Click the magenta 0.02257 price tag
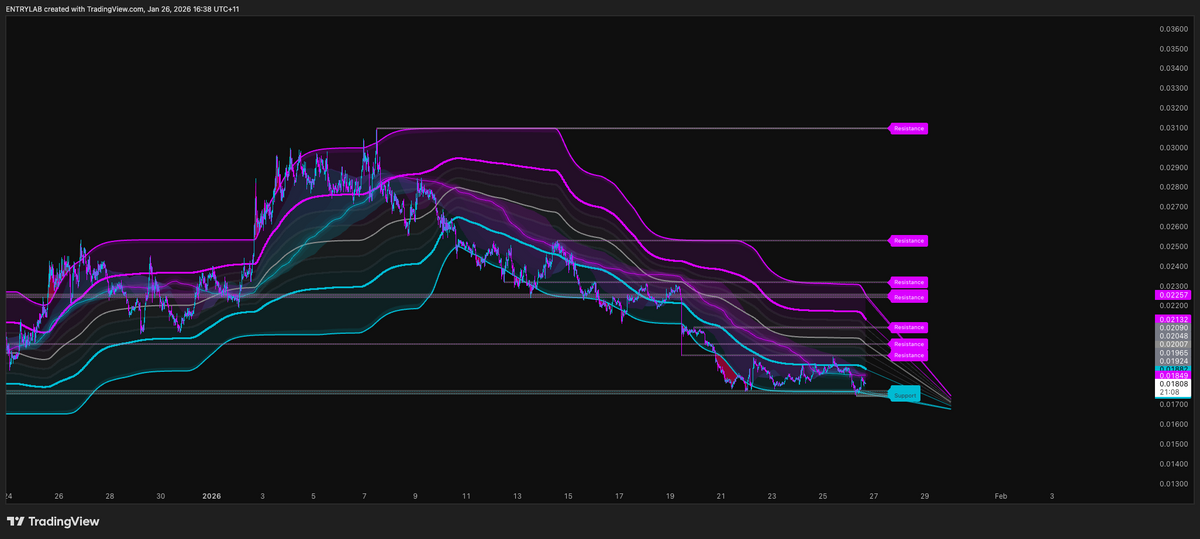This screenshot has width=1200, height=539. [x=1173, y=295]
